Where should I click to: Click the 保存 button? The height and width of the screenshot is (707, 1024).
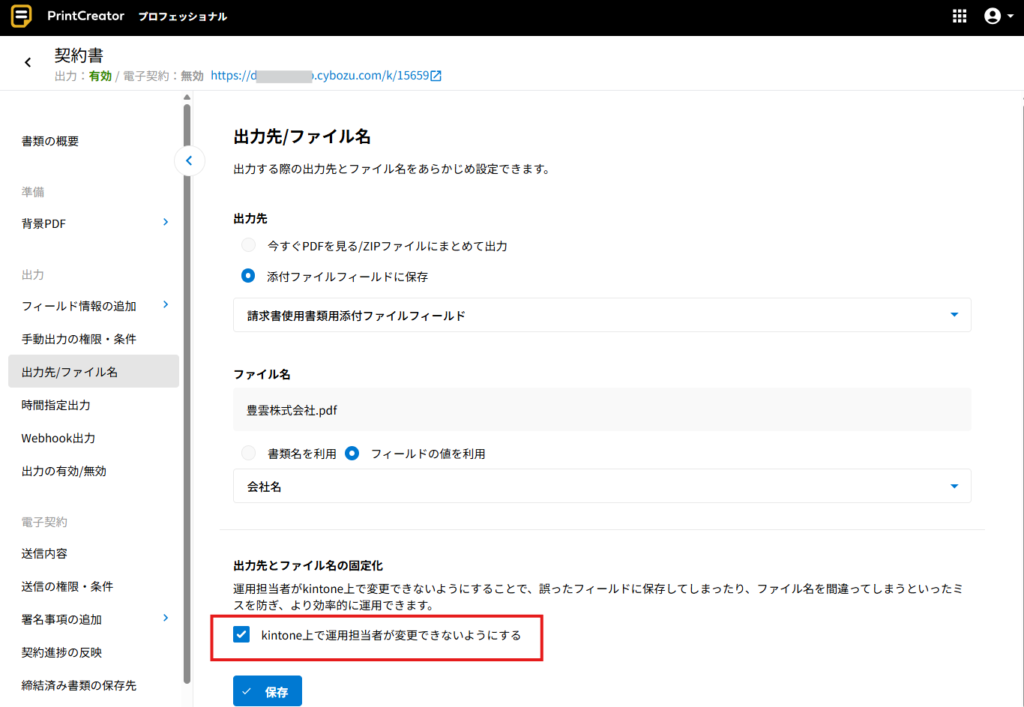(x=267, y=691)
